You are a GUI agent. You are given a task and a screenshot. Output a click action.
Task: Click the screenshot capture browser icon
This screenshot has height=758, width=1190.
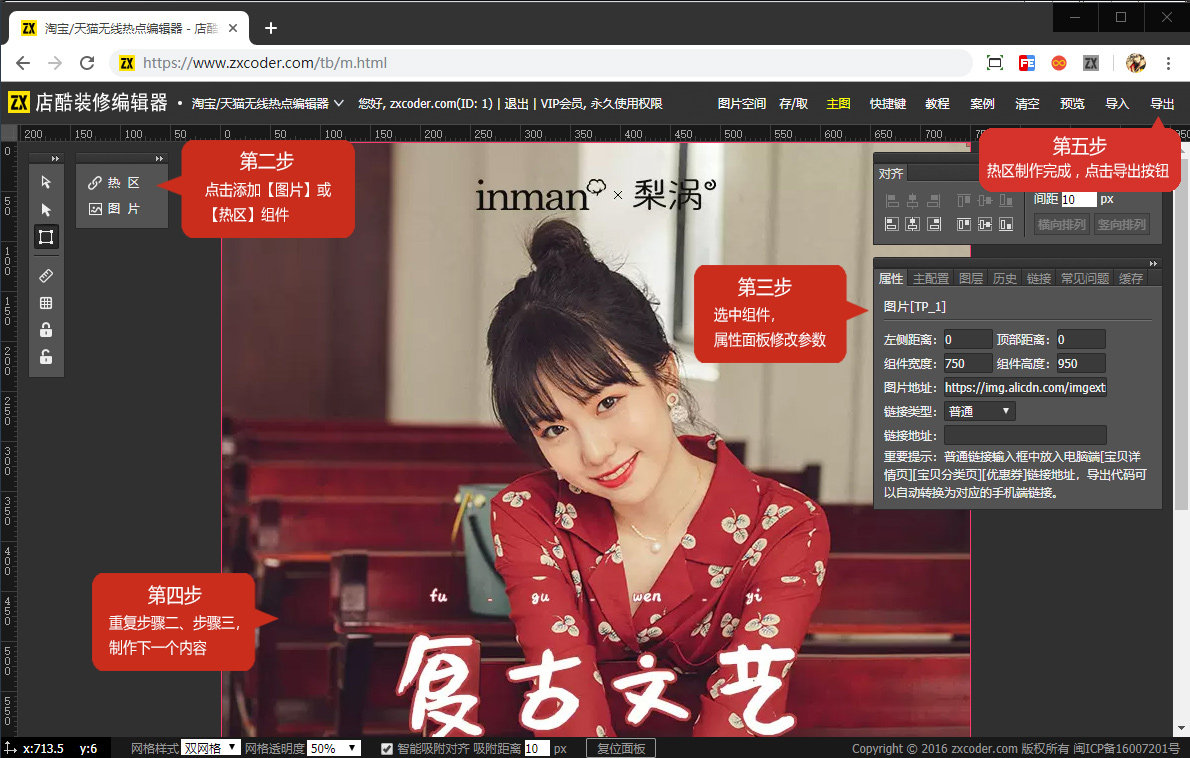[x=994, y=63]
